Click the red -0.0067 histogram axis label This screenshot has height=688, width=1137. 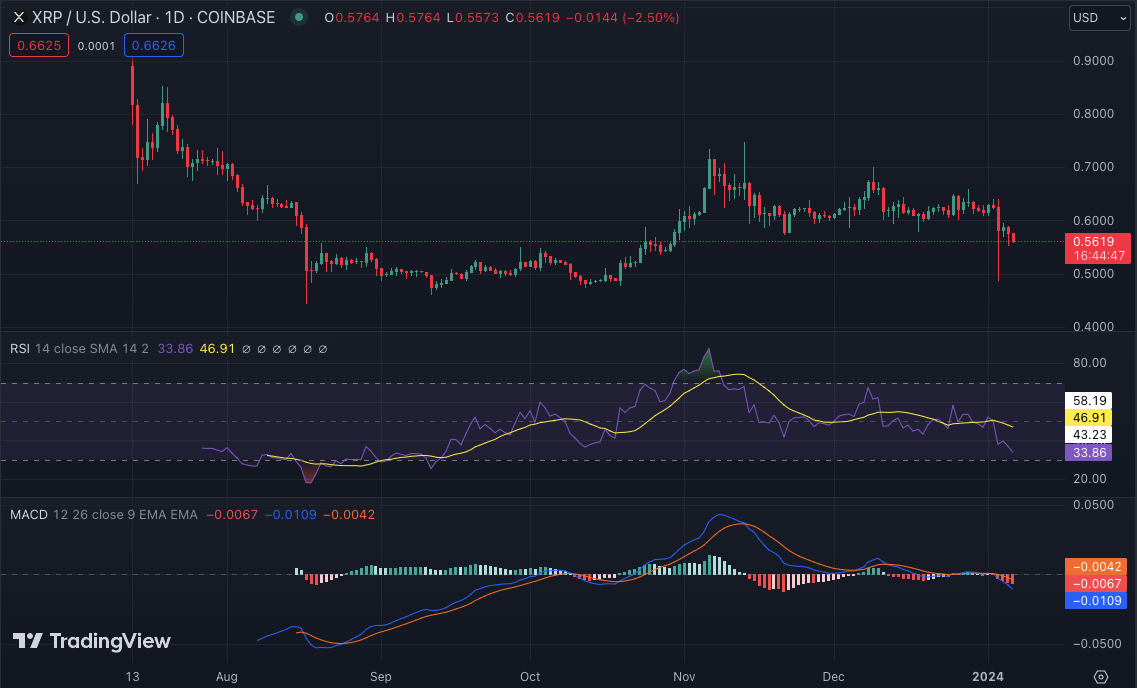click(x=1098, y=583)
